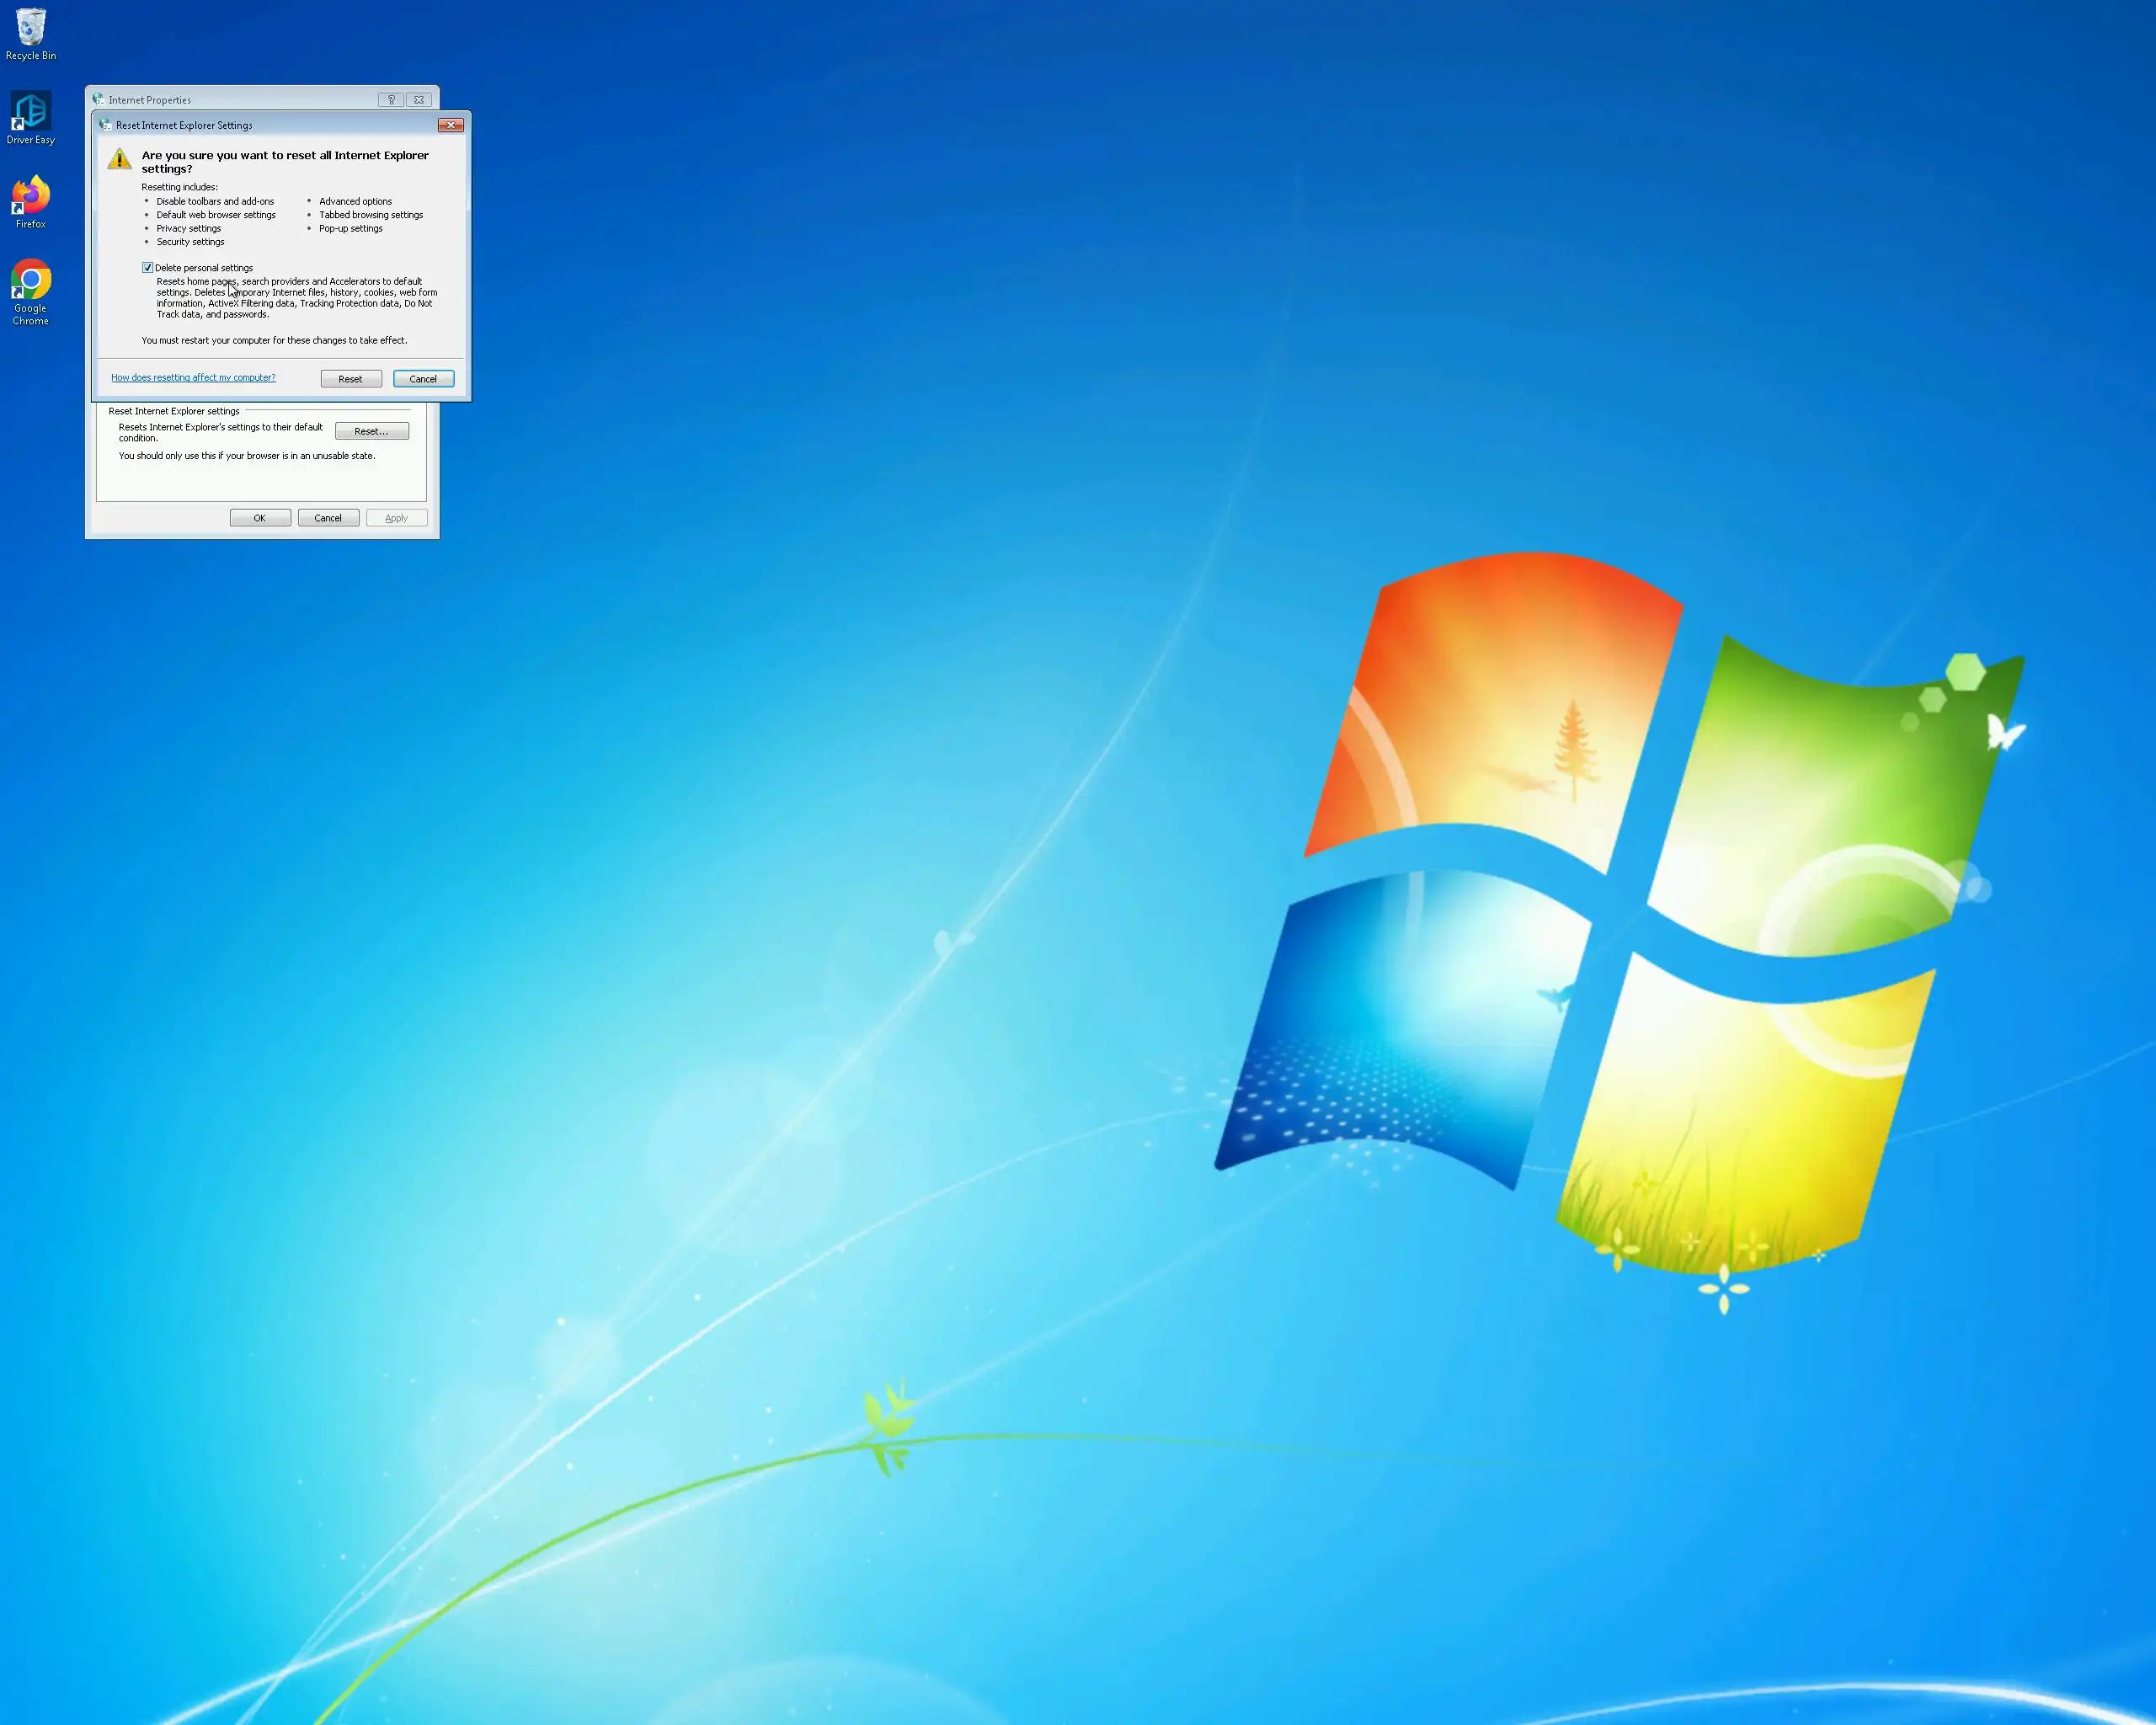Uncheck the Delete personal settings checkbox
Viewport: 2156px width, 1725px height.
click(148, 268)
